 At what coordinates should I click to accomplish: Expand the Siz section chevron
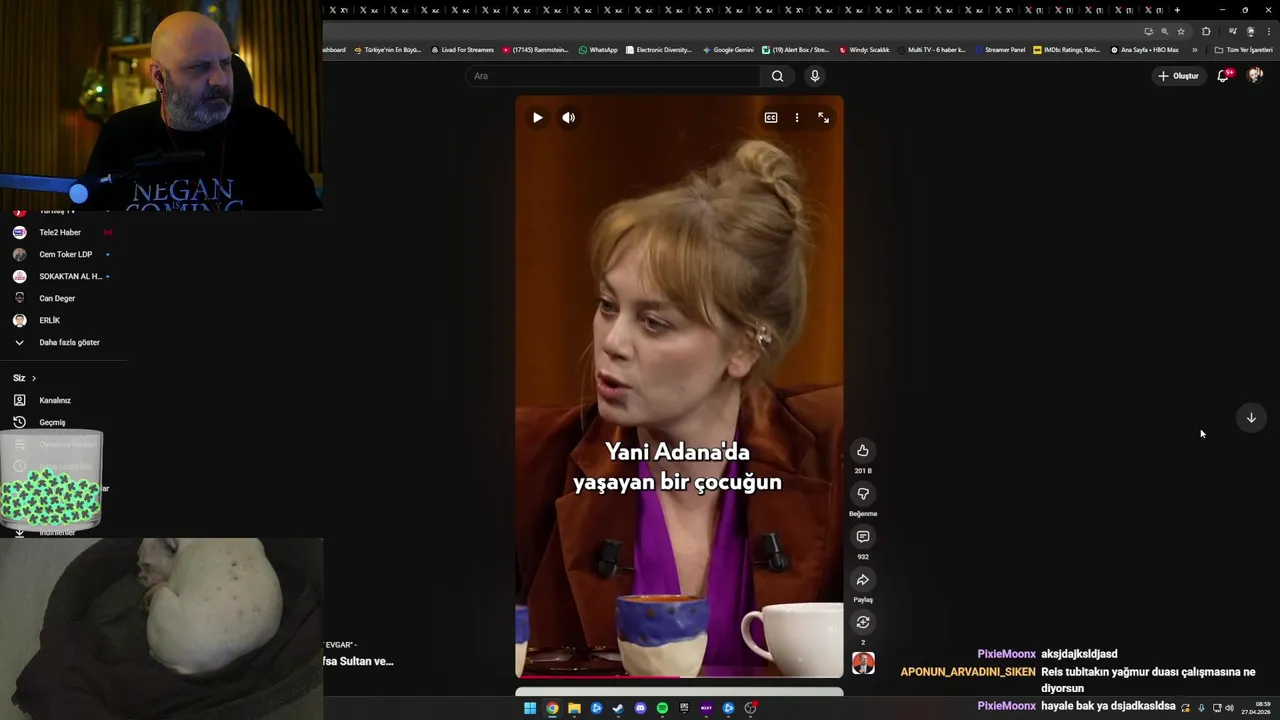pyautogui.click(x=33, y=378)
